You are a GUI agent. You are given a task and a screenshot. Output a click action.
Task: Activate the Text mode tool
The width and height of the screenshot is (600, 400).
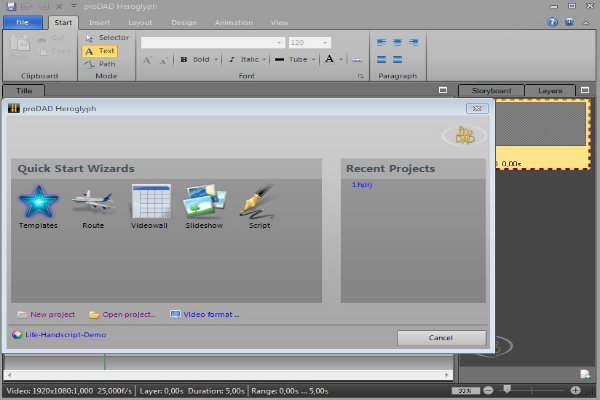pos(100,51)
